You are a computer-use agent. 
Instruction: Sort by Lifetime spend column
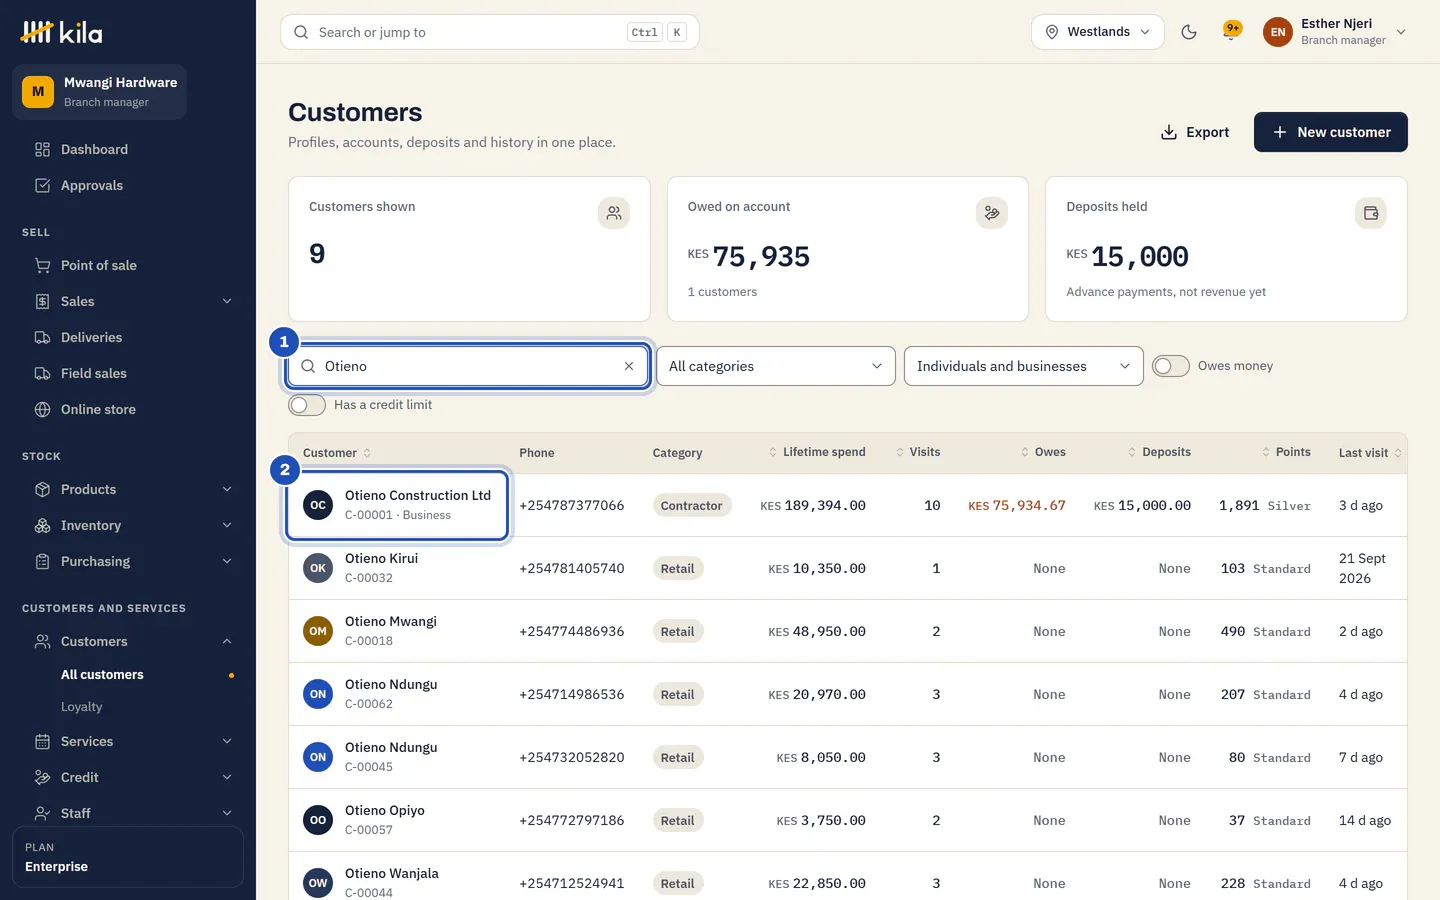tap(817, 452)
